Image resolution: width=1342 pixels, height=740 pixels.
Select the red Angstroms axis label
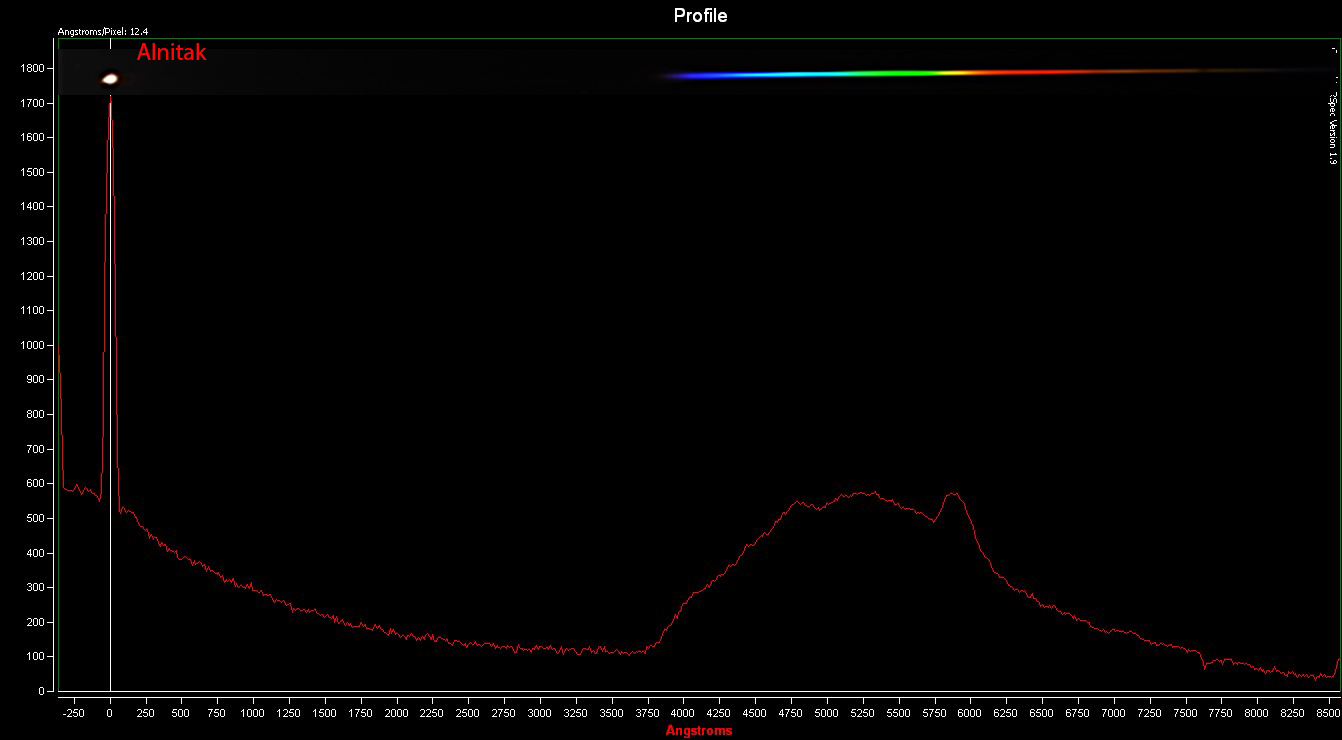pyautogui.click(x=700, y=729)
